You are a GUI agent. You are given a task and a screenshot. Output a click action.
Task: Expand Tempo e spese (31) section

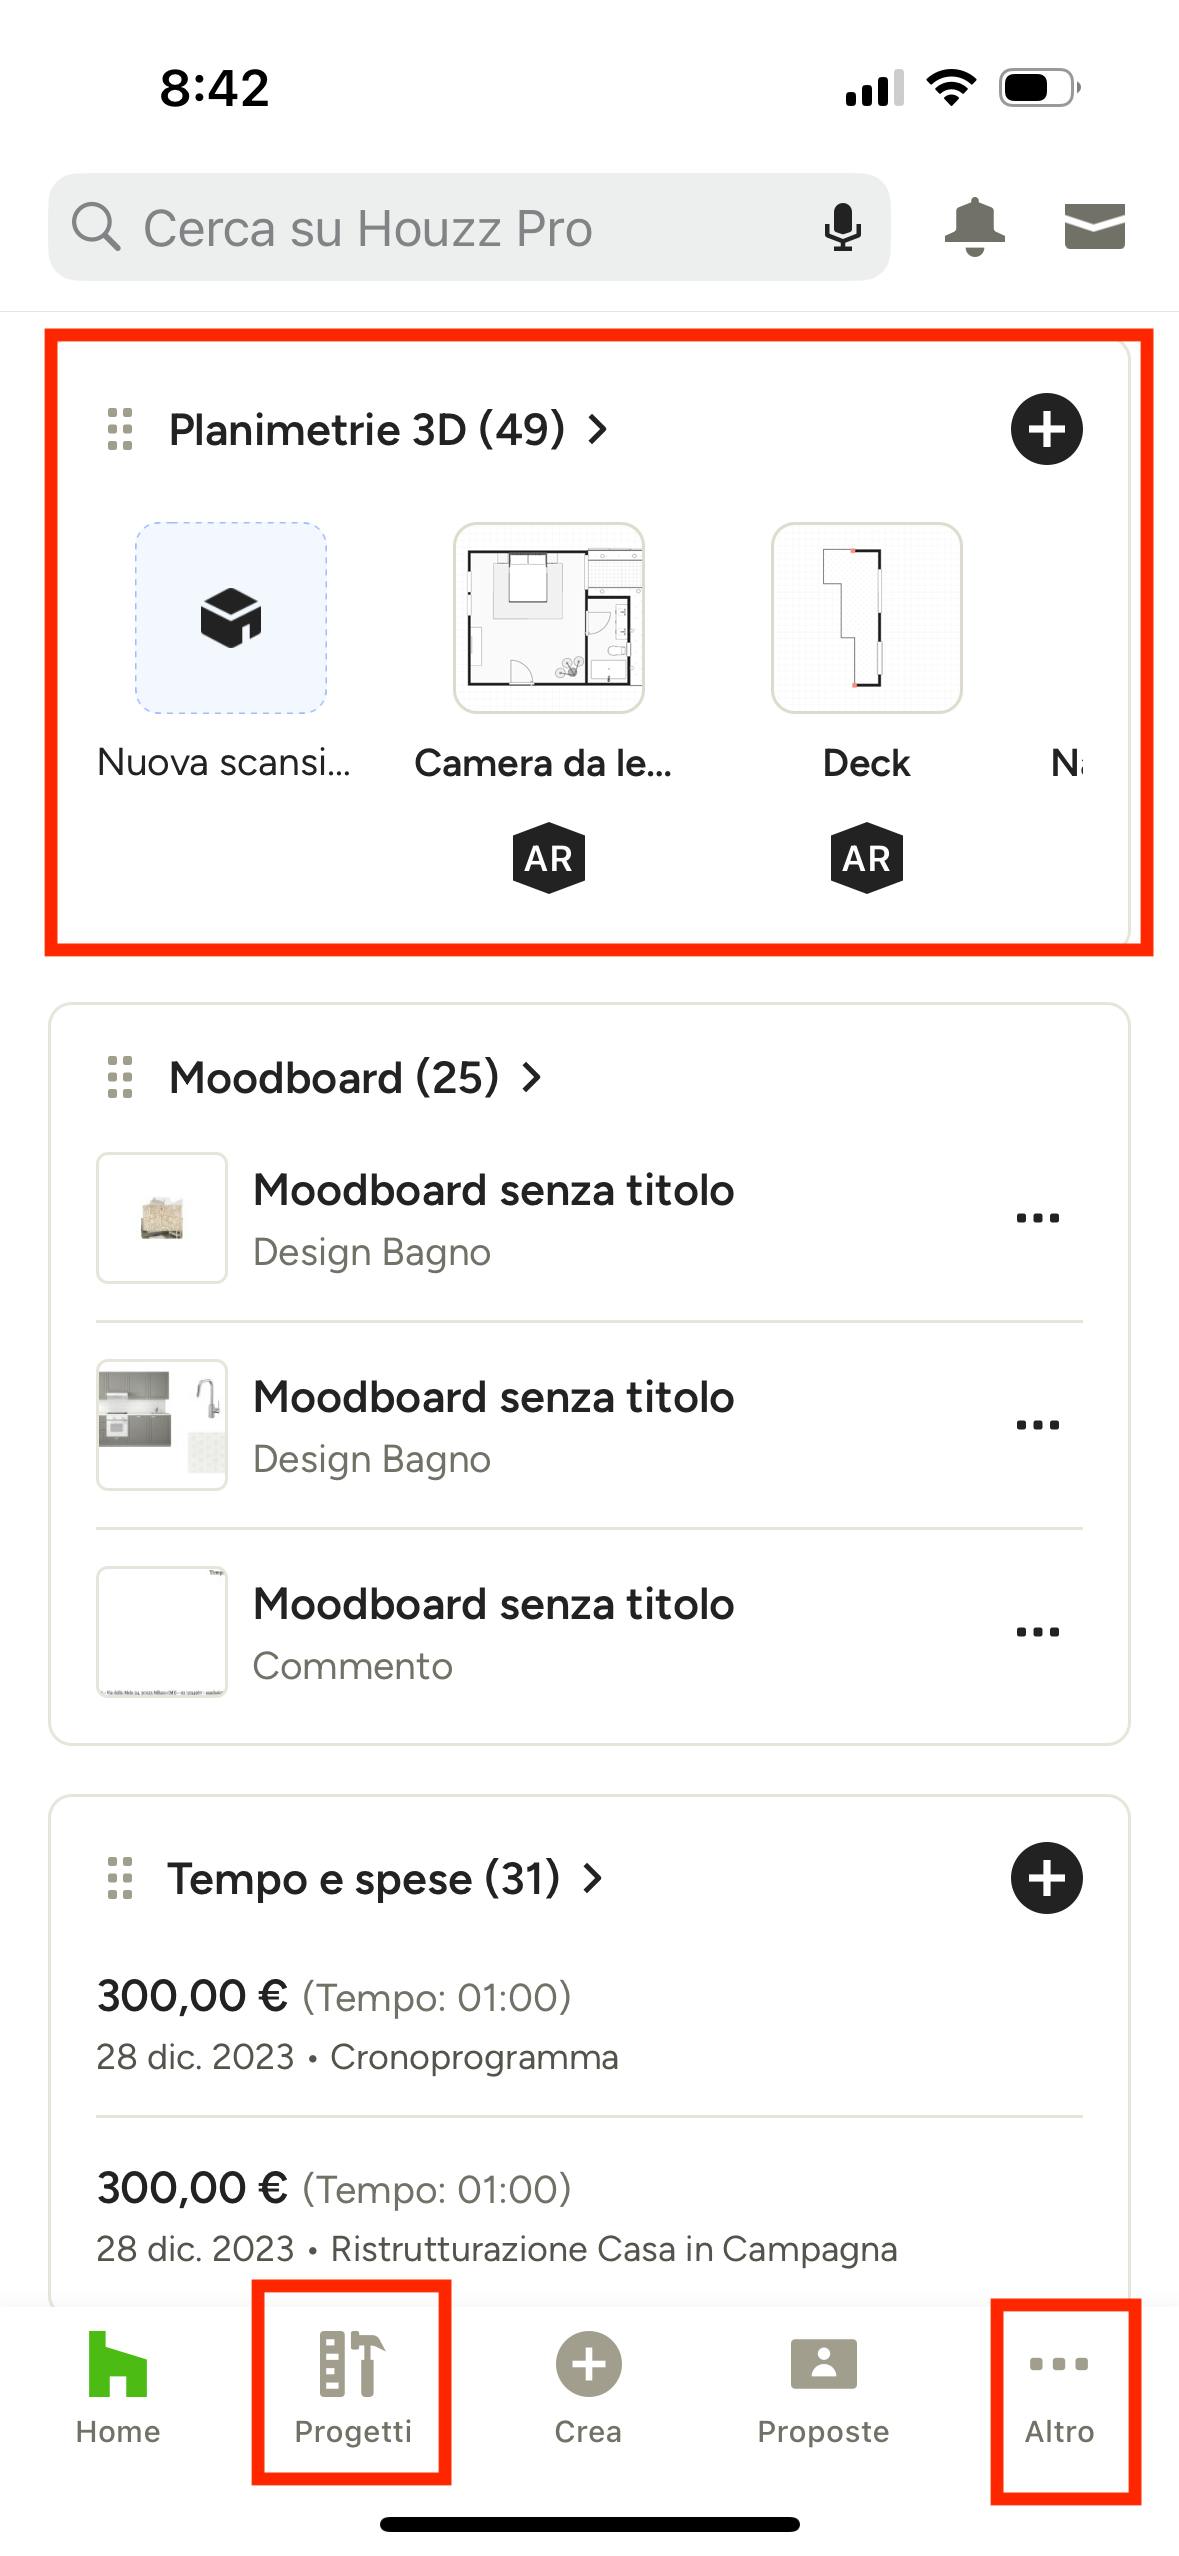(385, 1878)
